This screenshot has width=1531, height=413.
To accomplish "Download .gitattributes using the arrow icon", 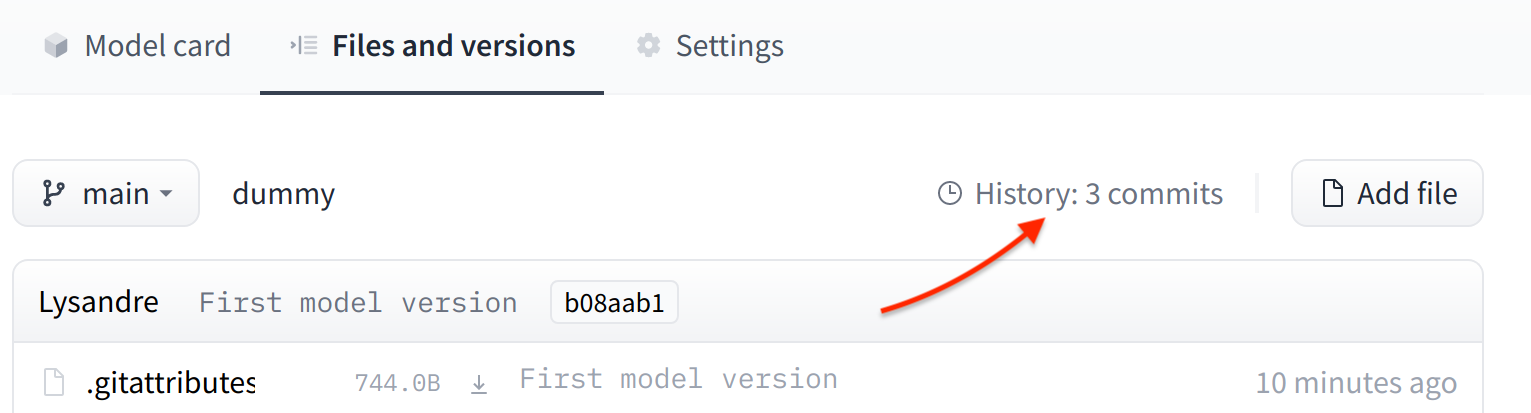I will 480,383.
